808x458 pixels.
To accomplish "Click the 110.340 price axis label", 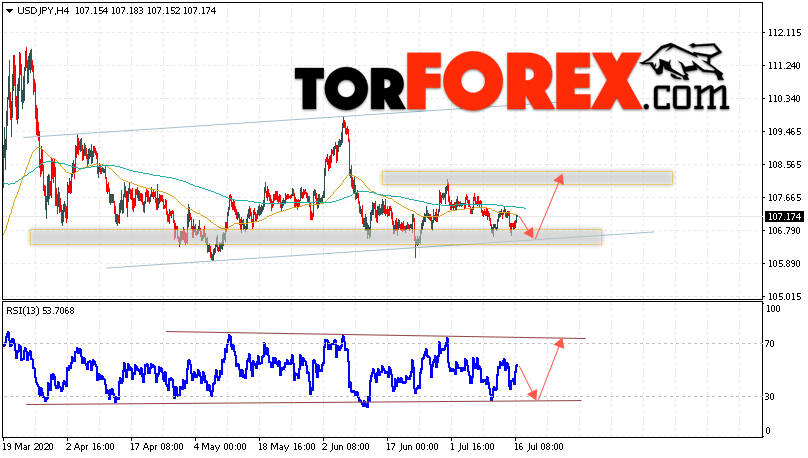I will coord(784,99).
